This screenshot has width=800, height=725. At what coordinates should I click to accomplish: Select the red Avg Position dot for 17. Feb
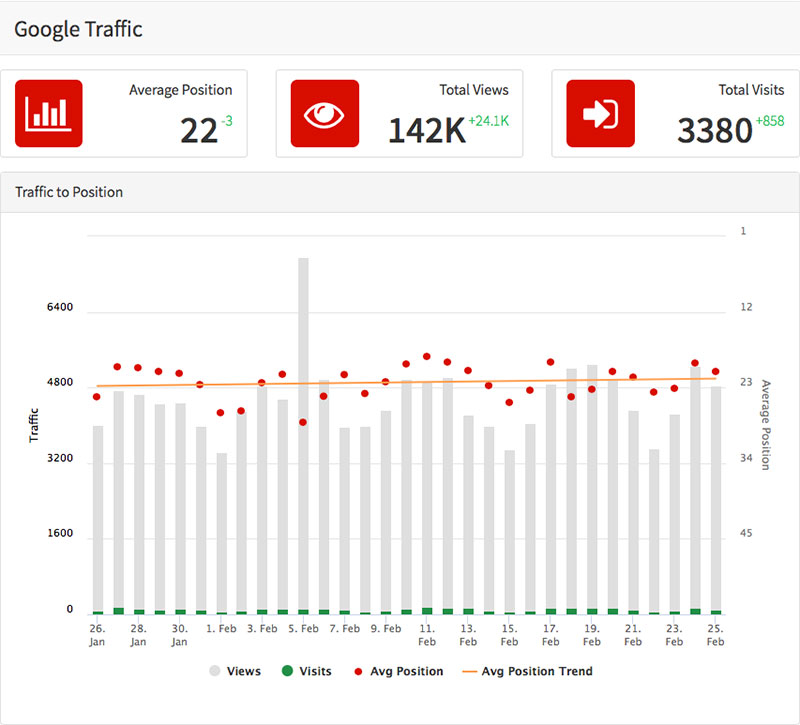tap(551, 362)
